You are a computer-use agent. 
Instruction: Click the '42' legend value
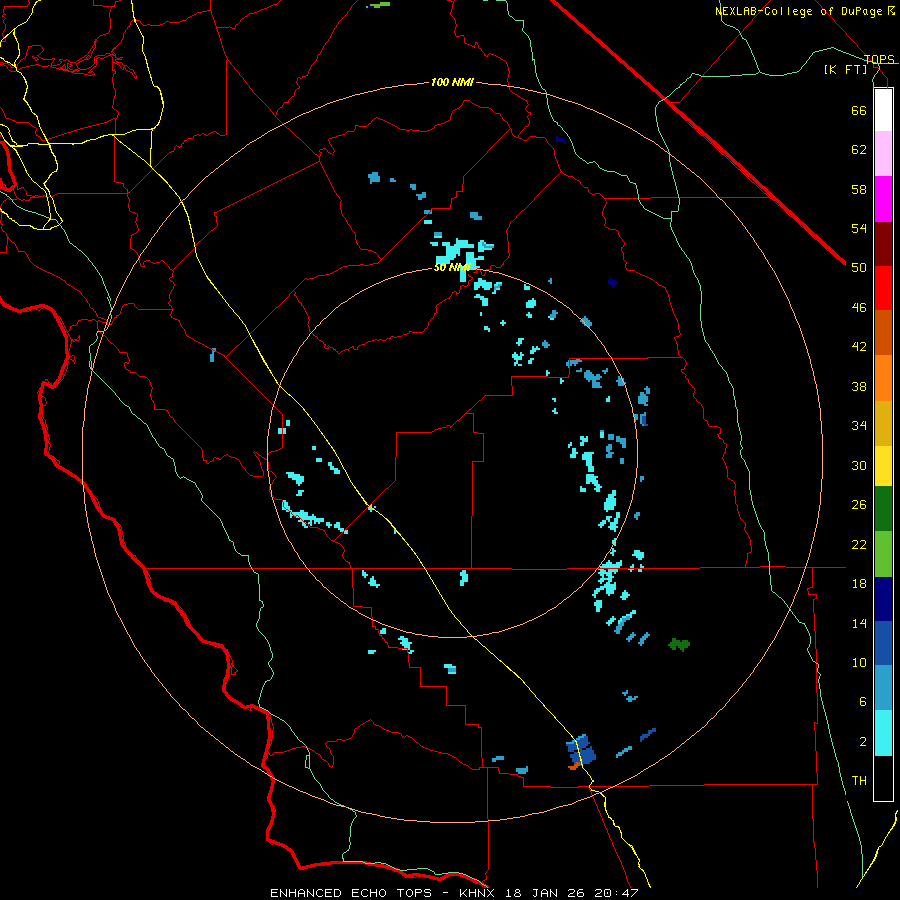tap(859, 347)
